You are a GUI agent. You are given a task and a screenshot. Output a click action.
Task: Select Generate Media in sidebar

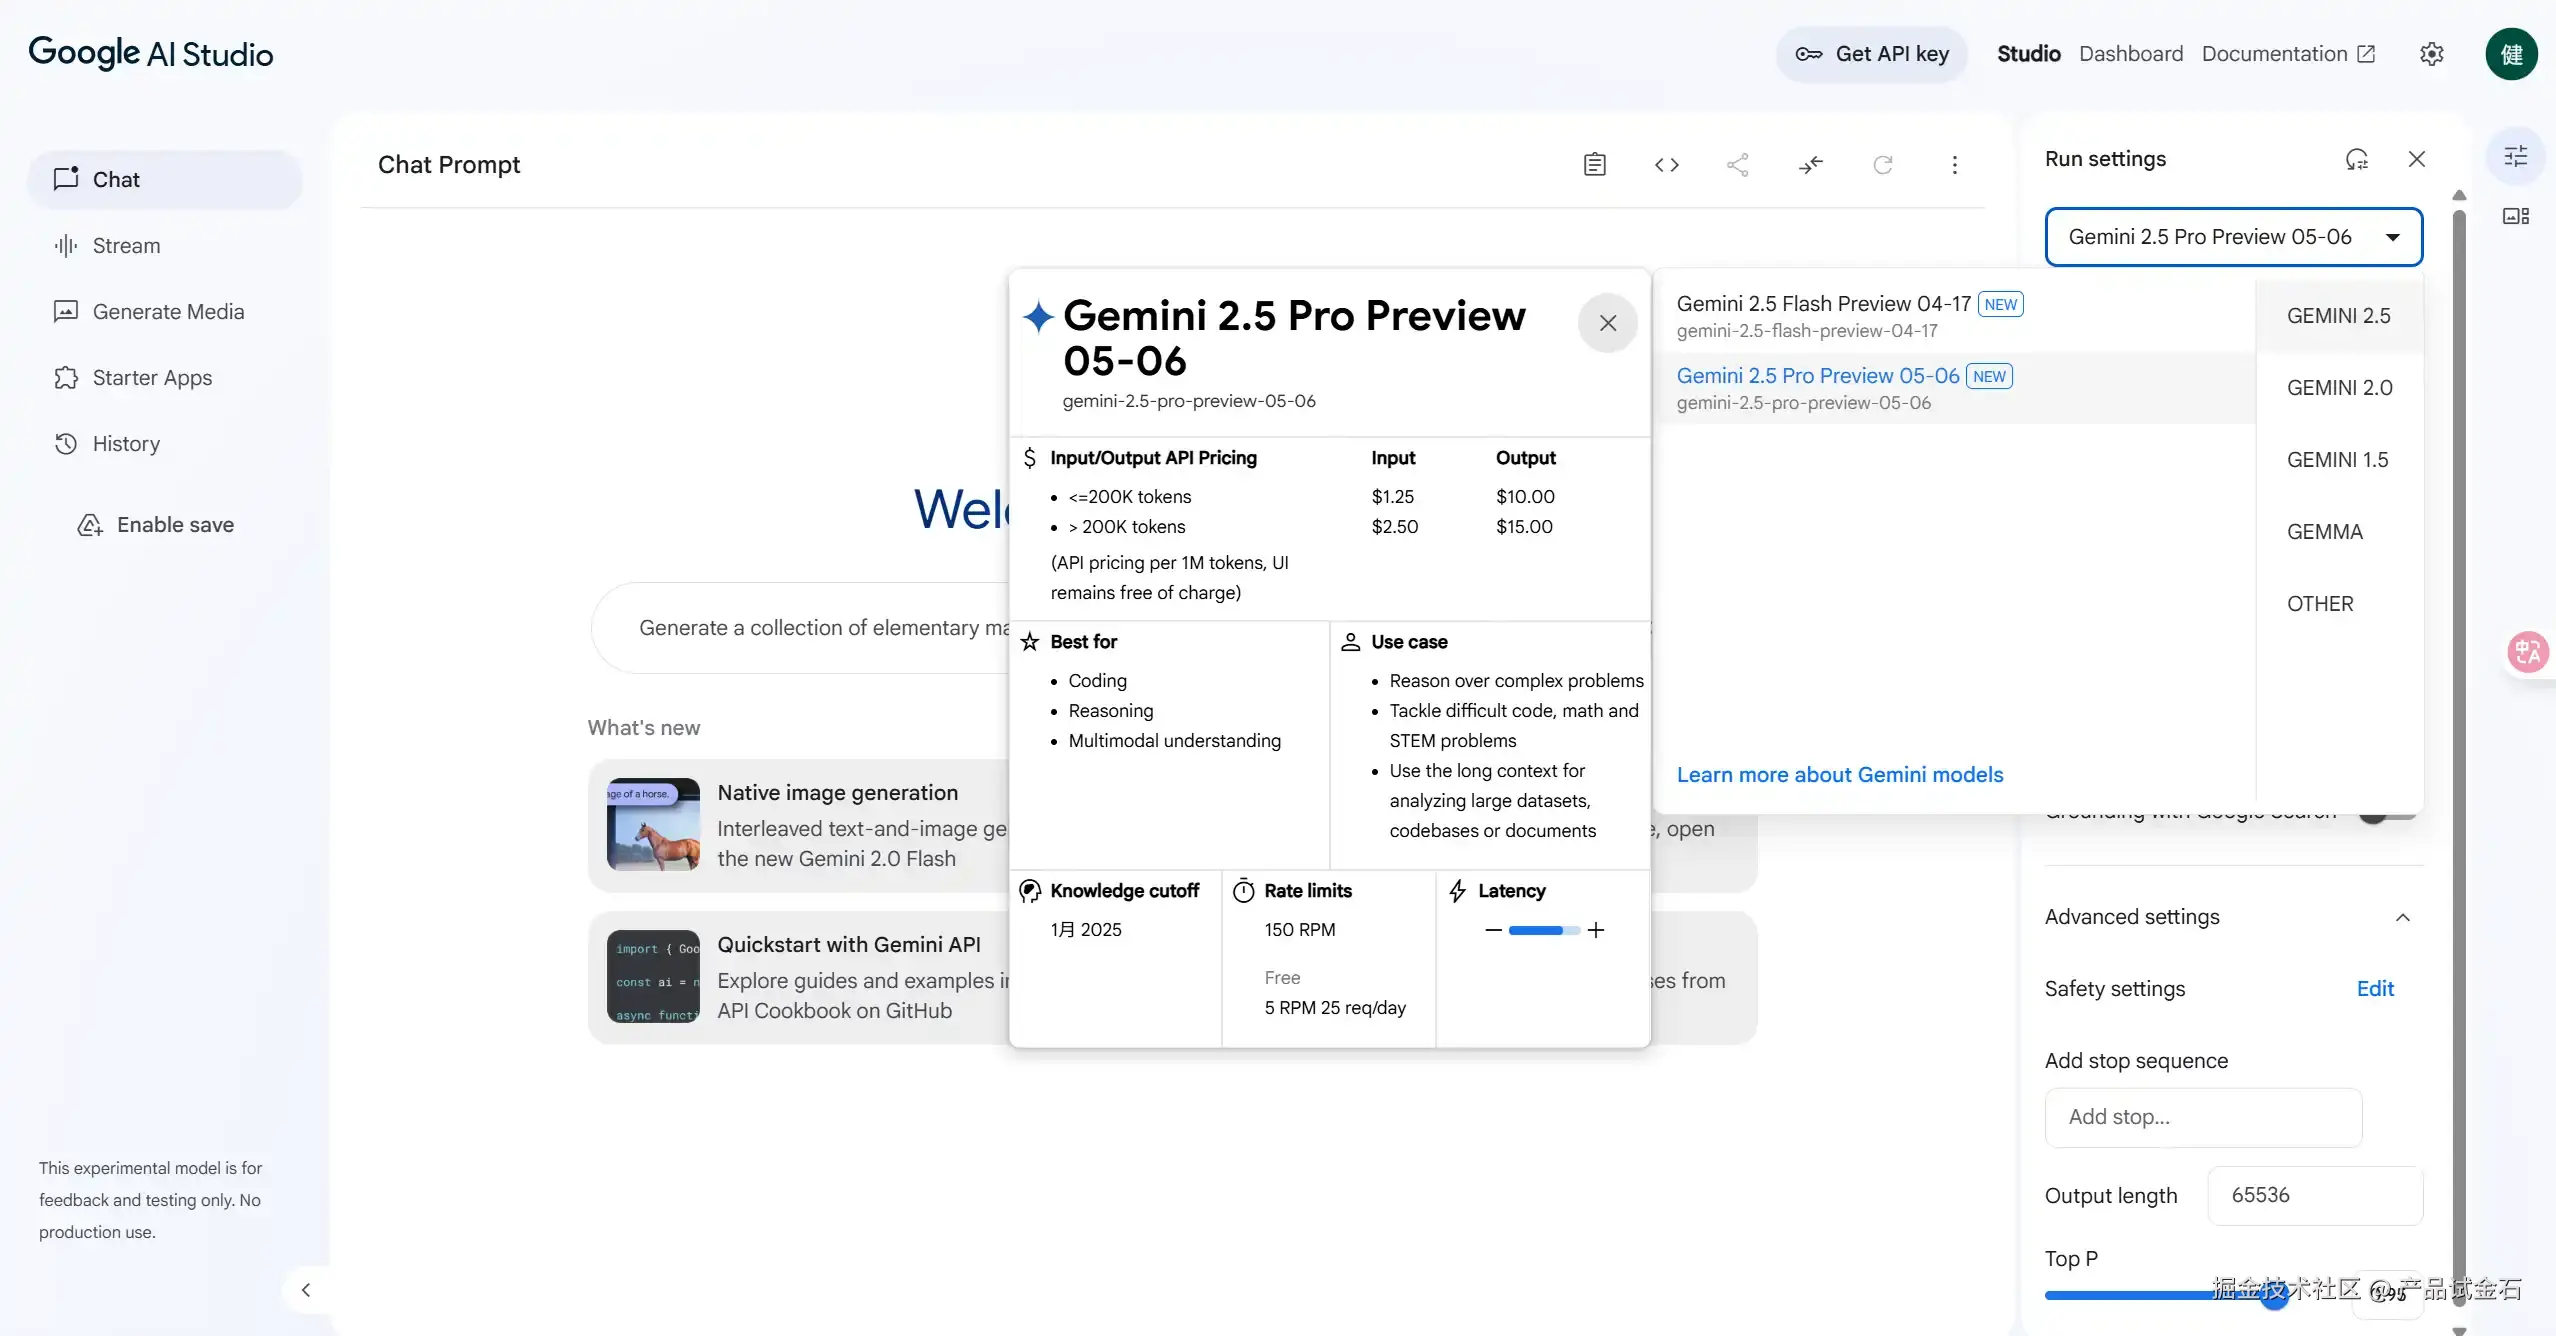[168, 311]
